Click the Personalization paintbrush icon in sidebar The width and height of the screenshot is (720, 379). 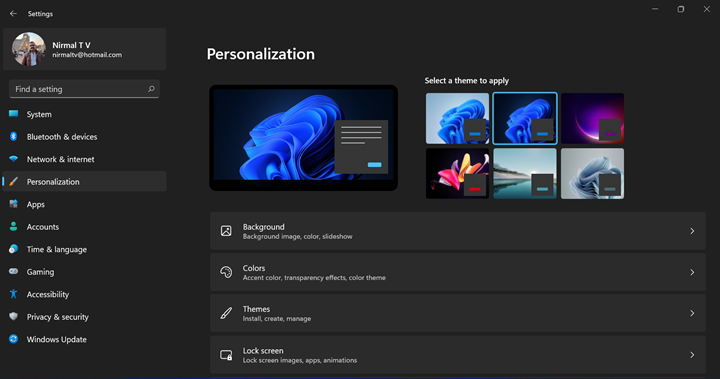pos(13,181)
